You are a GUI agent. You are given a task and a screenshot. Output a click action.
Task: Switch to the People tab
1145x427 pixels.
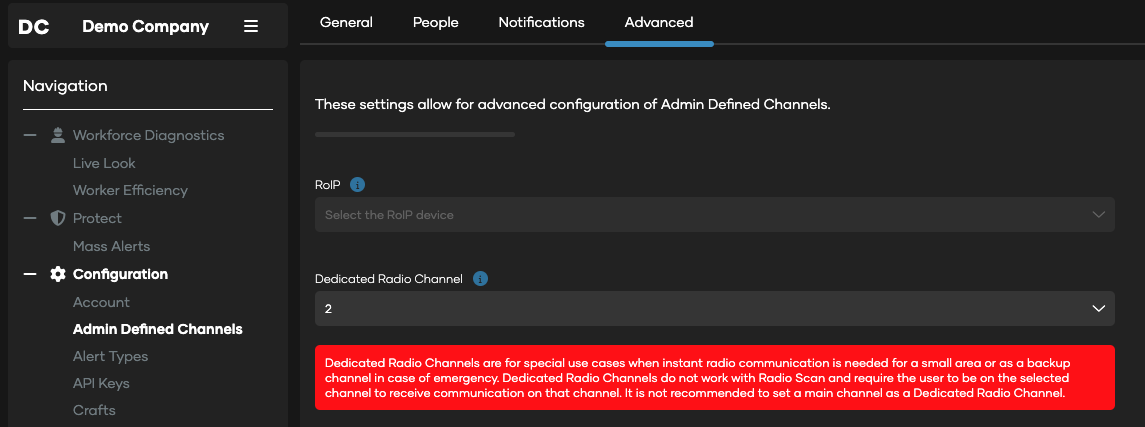coord(436,23)
